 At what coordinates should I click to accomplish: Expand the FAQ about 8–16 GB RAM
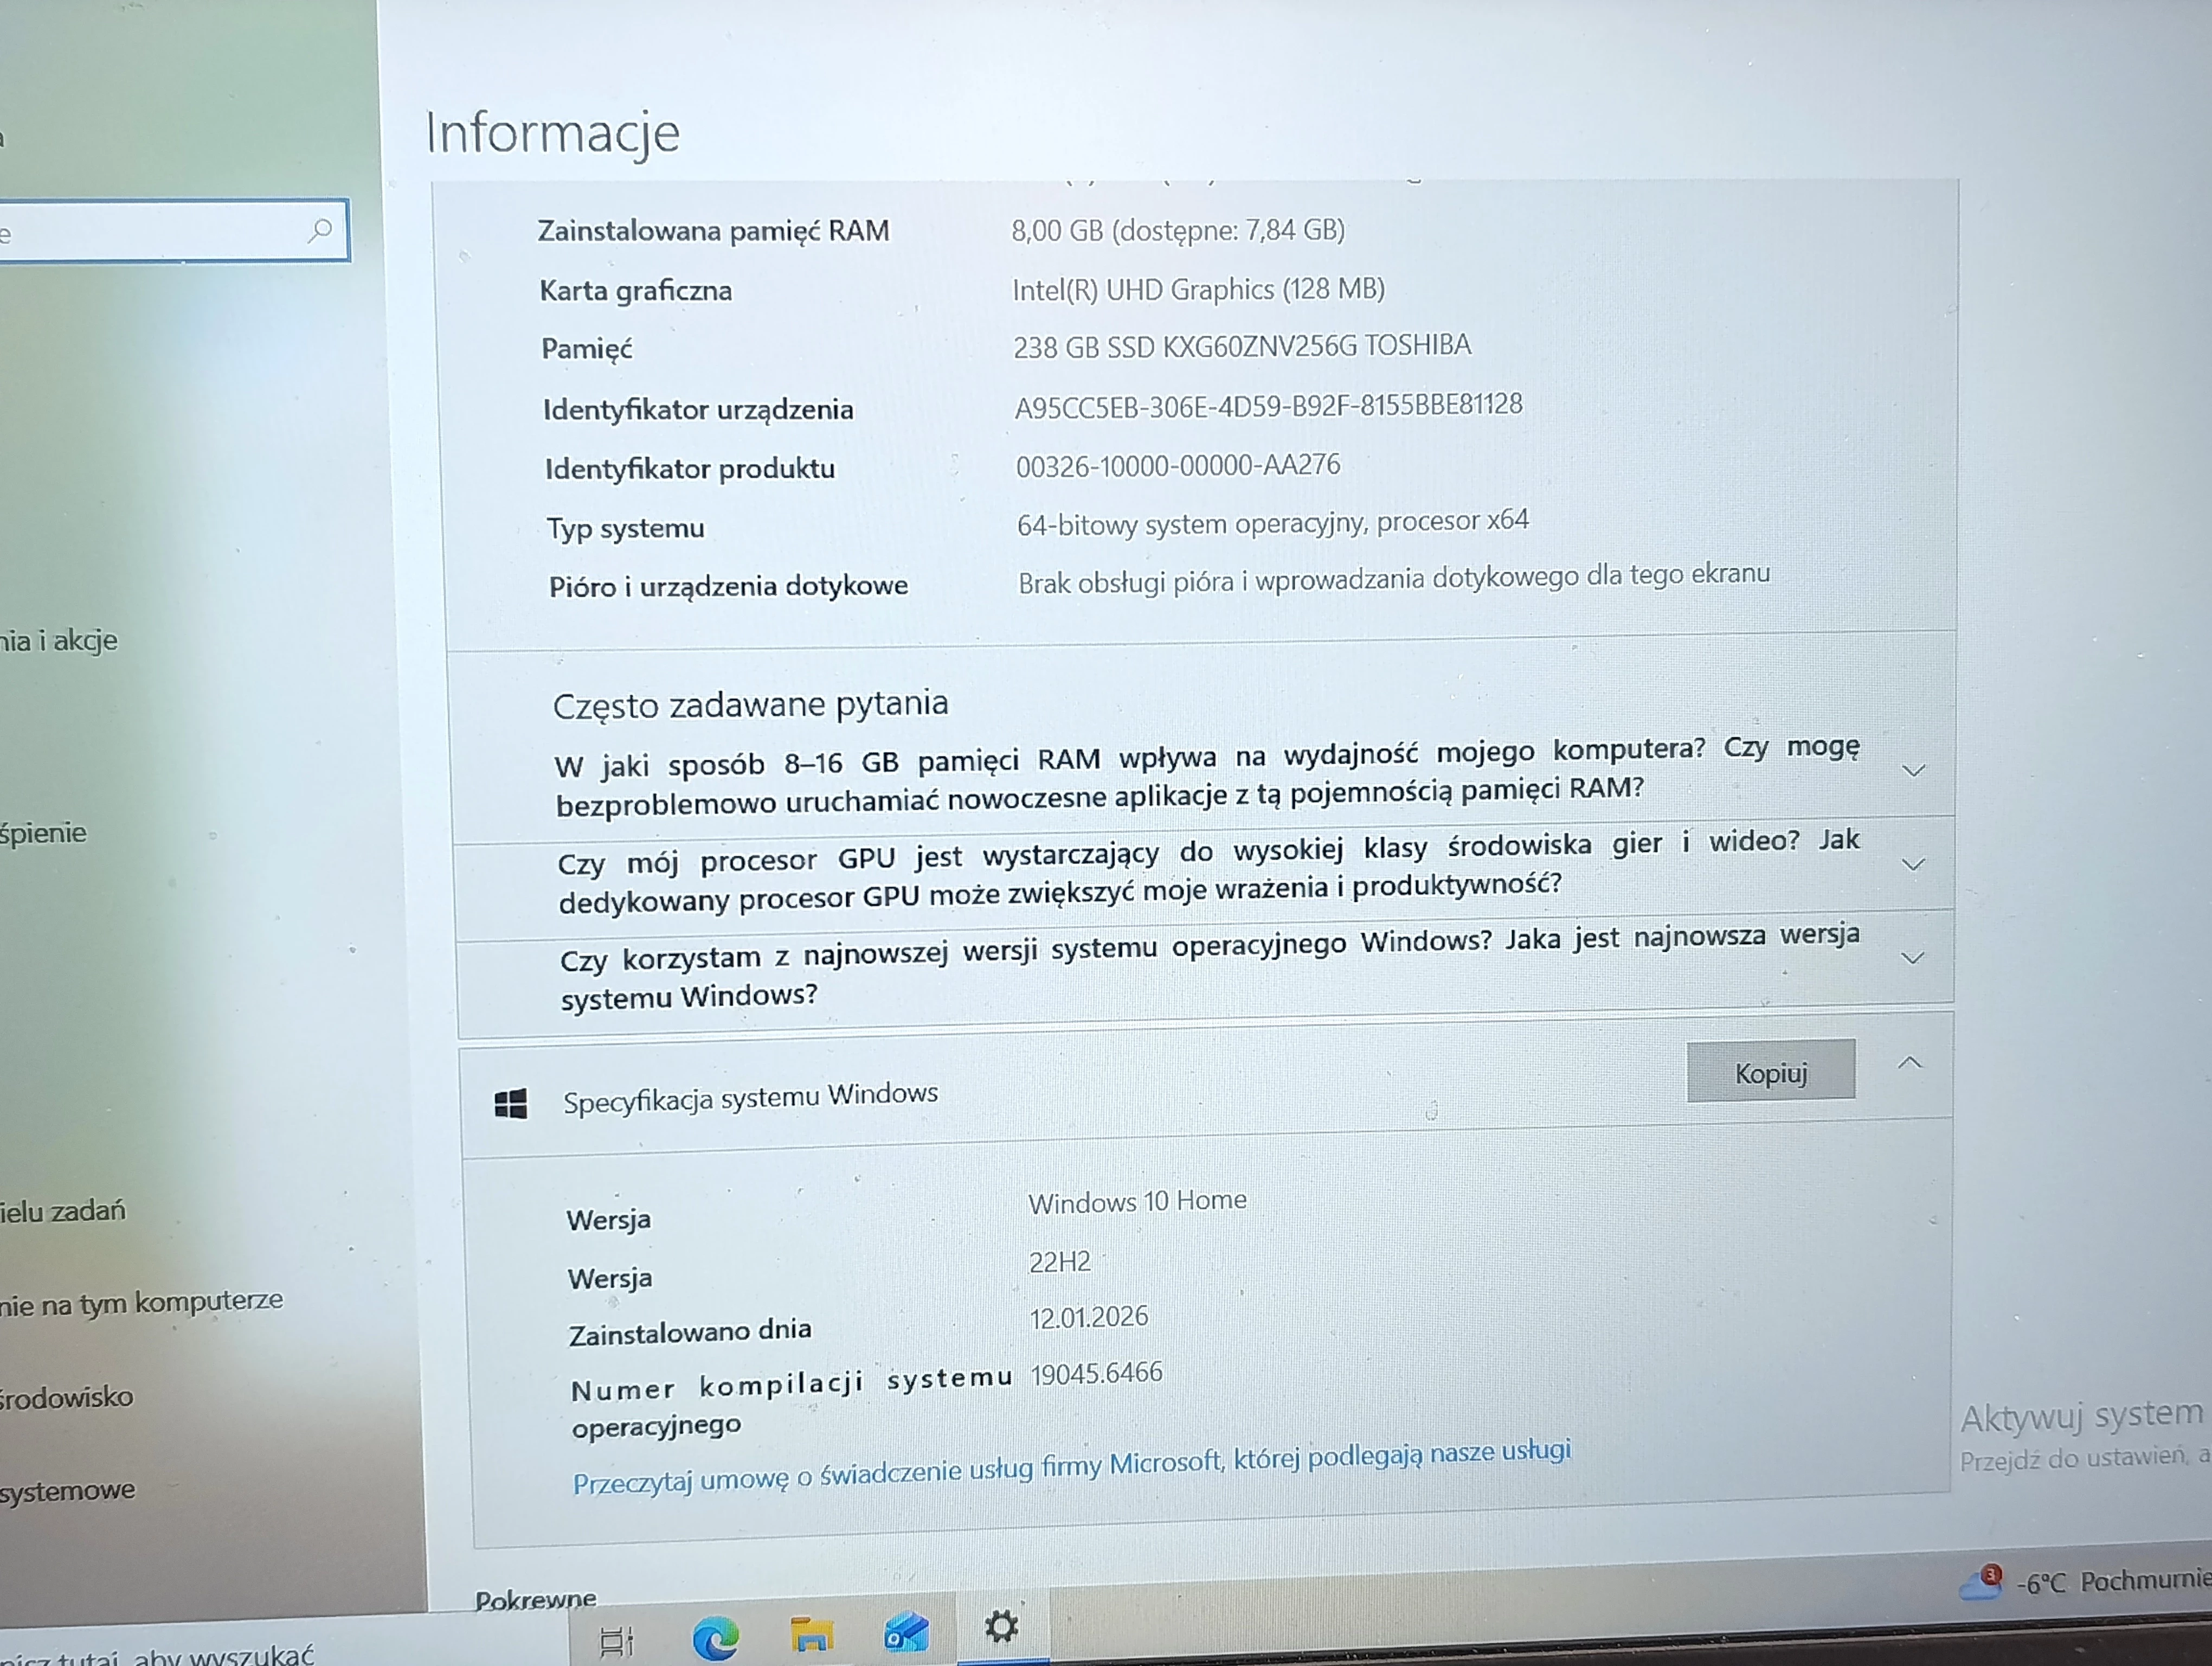[x=1913, y=771]
